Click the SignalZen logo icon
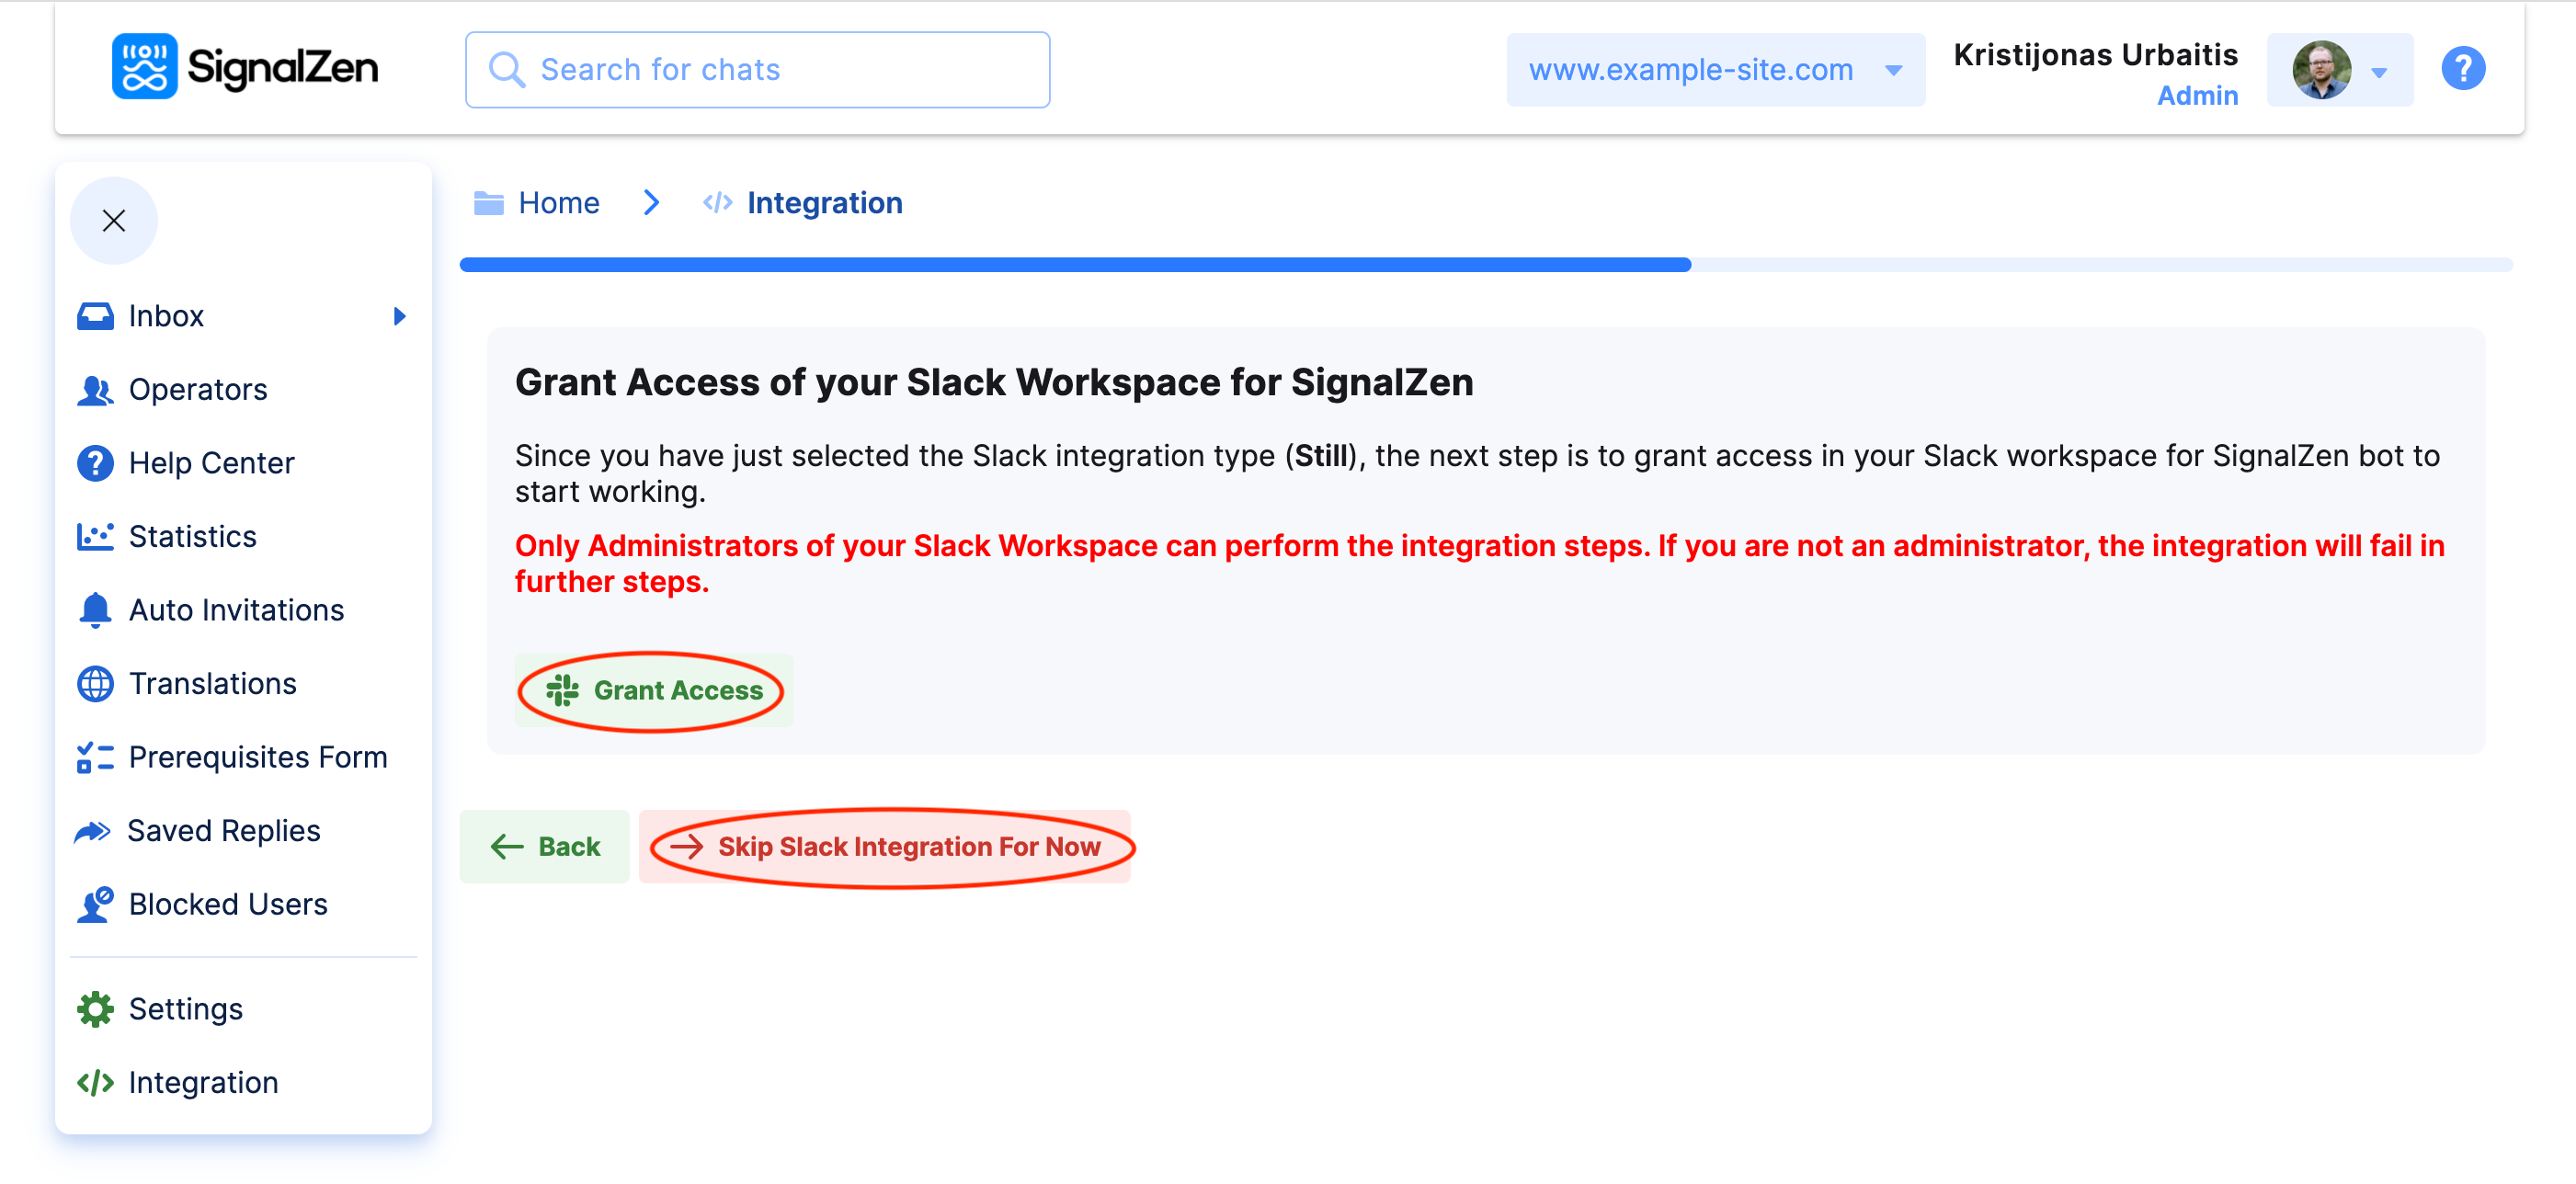 pos(144,67)
